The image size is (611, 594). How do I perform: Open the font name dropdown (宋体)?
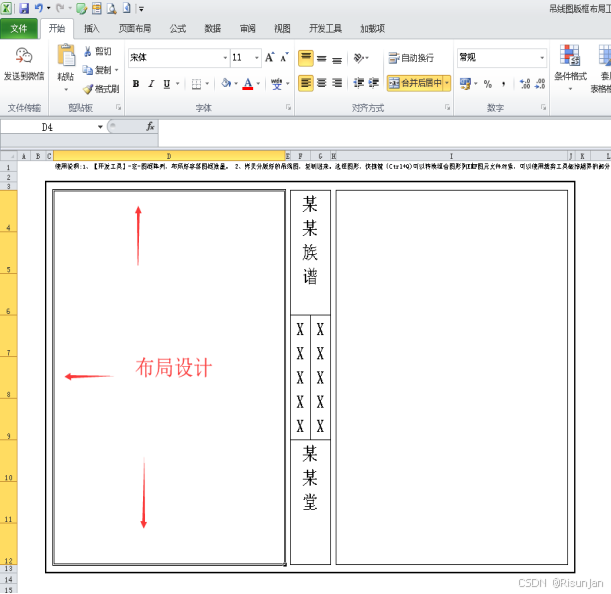225,58
